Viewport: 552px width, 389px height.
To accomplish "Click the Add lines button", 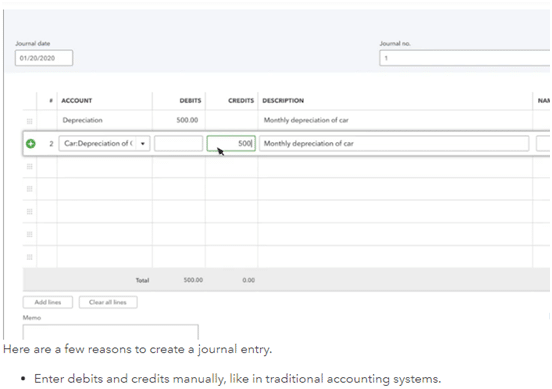I will (x=48, y=302).
